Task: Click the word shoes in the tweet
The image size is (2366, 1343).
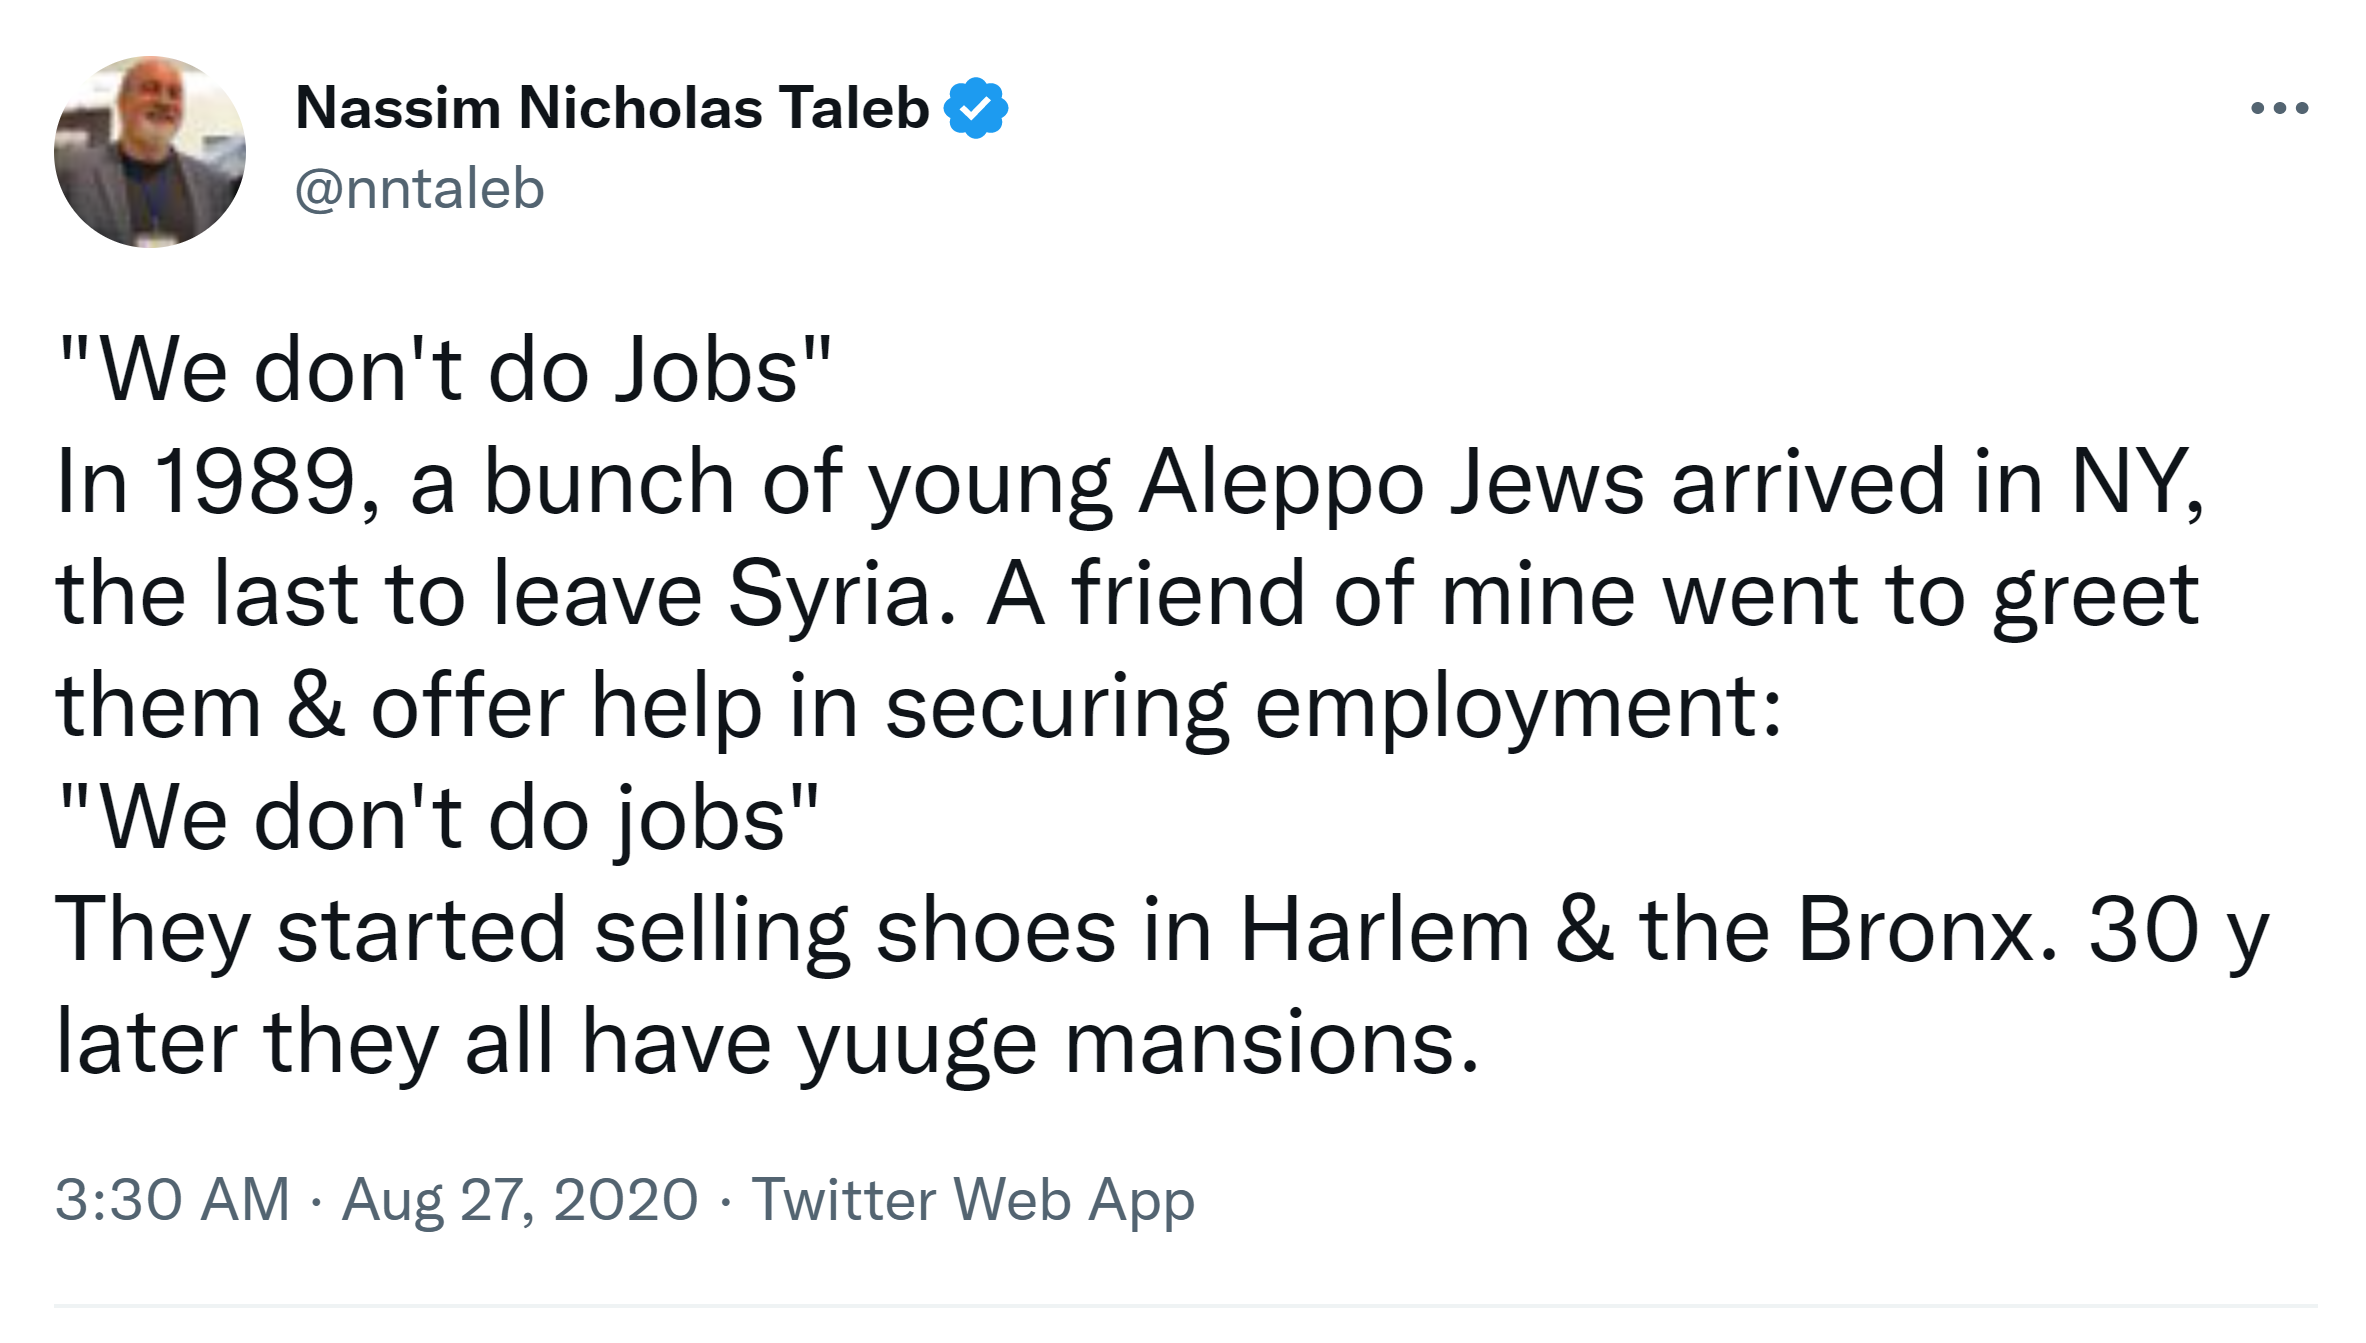Action: [x=995, y=931]
